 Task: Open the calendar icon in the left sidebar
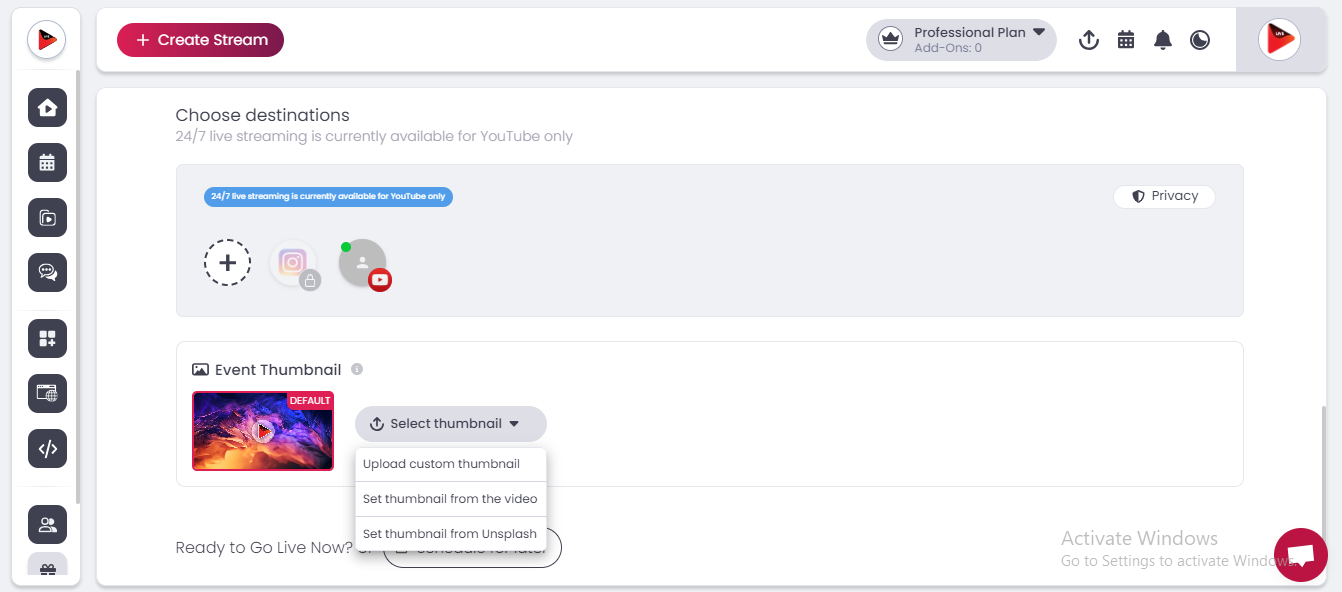(x=47, y=163)
